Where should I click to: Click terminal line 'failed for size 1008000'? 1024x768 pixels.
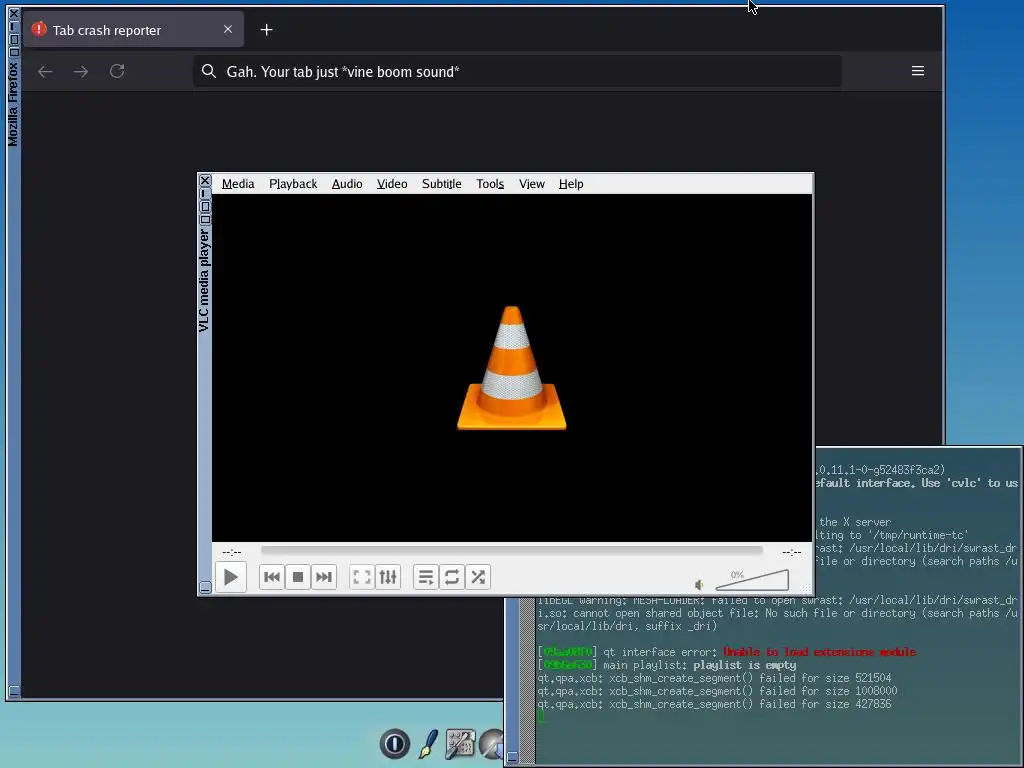(x=717, y=692)
